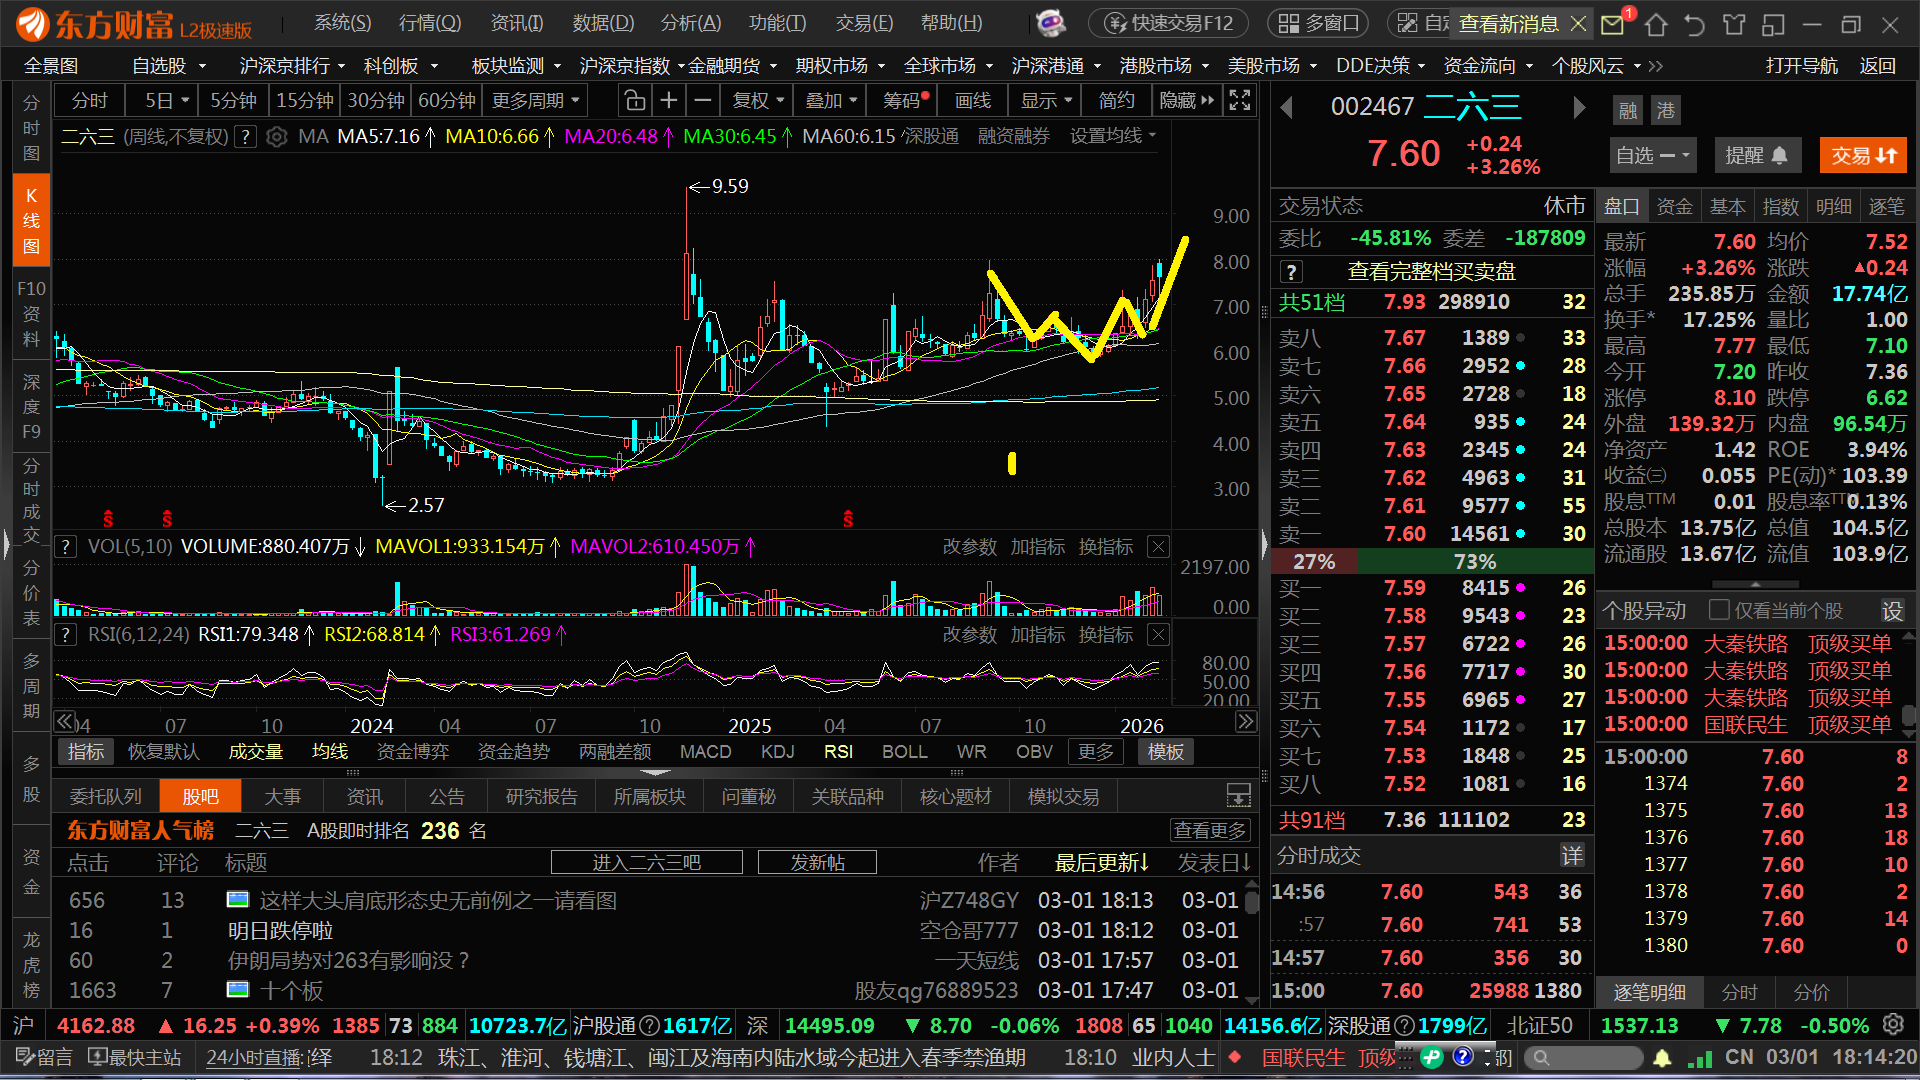Zoom out chart with minus icon

(703, 101)
